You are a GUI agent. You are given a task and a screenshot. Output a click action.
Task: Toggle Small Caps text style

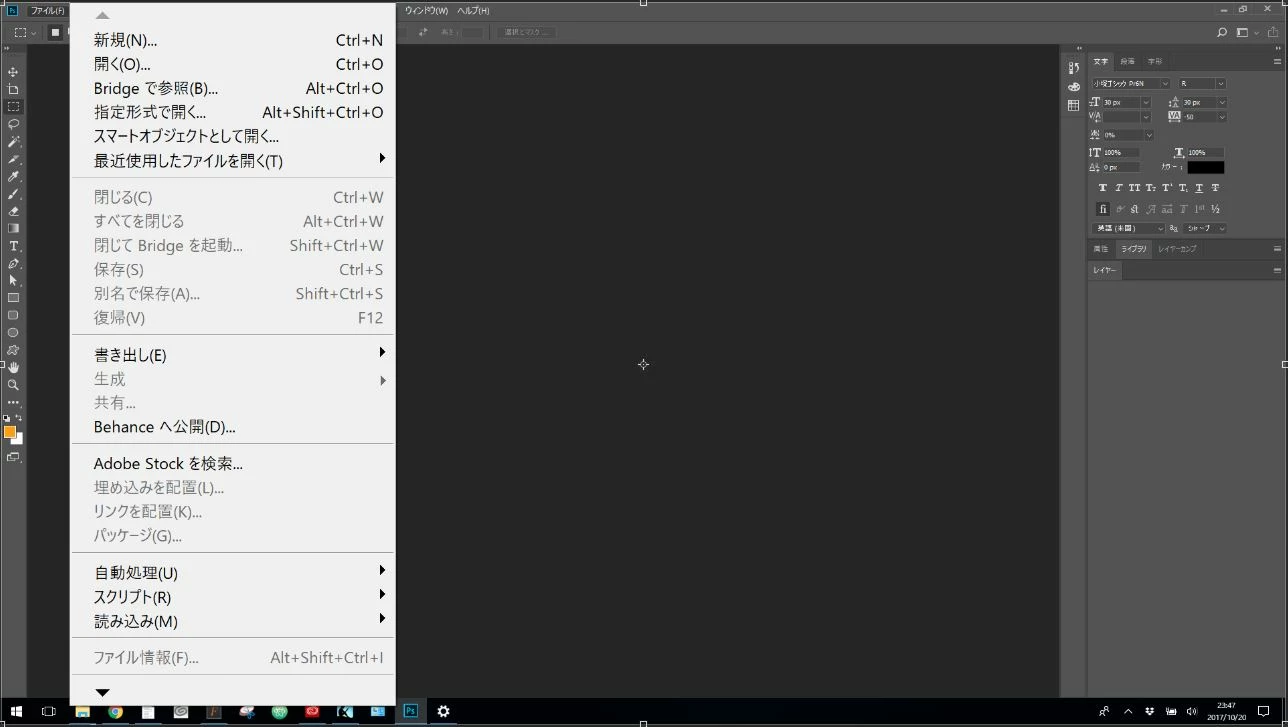click(x=1151, y=188)
